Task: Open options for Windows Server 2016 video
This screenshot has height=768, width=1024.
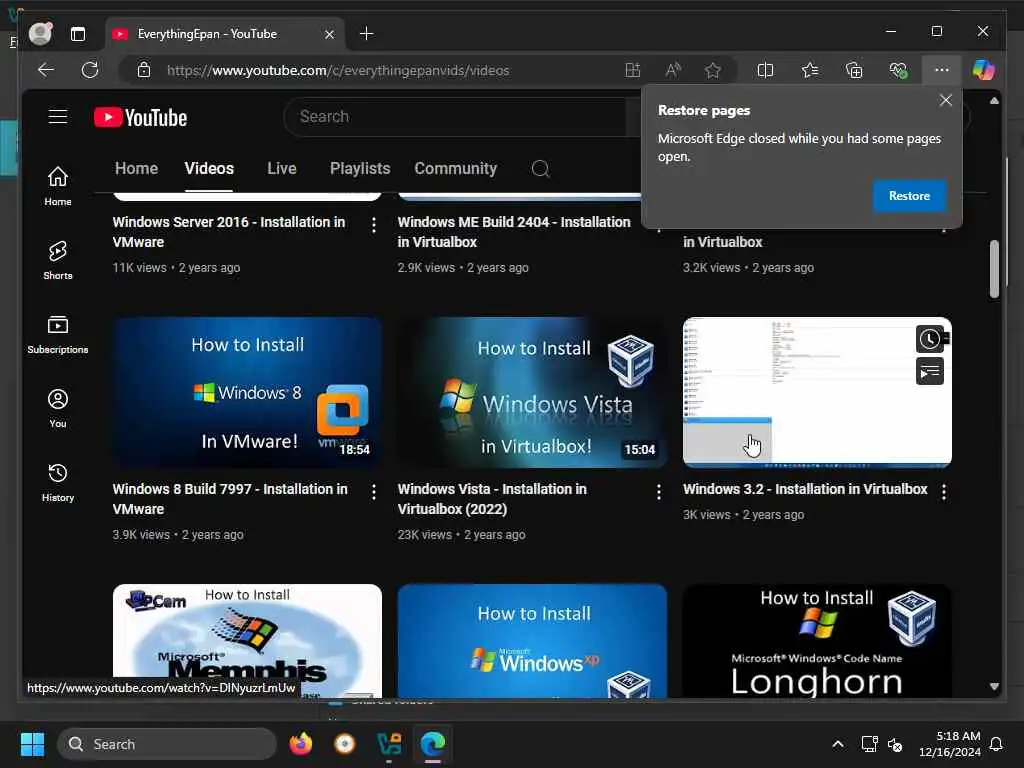Action: (374, 225)
